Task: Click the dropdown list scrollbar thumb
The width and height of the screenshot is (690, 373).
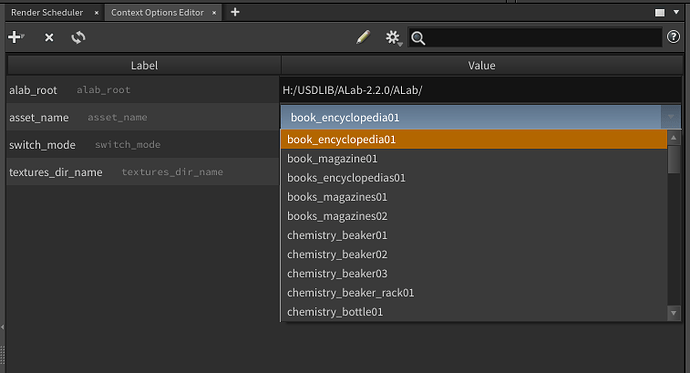Action: click(x=673, y=159)
